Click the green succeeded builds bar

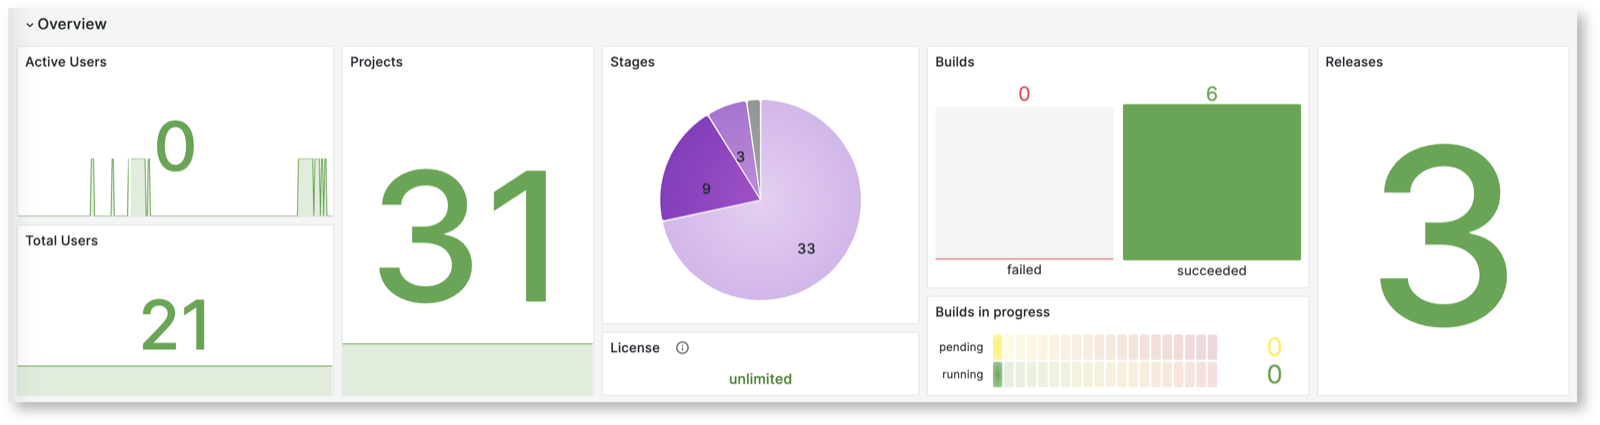(1212, 182)
